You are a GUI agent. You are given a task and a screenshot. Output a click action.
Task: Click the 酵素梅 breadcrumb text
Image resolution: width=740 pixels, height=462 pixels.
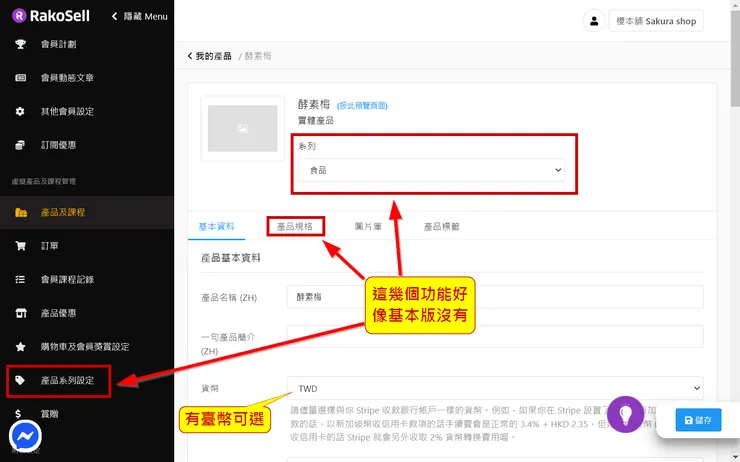(x=258, y=56)
